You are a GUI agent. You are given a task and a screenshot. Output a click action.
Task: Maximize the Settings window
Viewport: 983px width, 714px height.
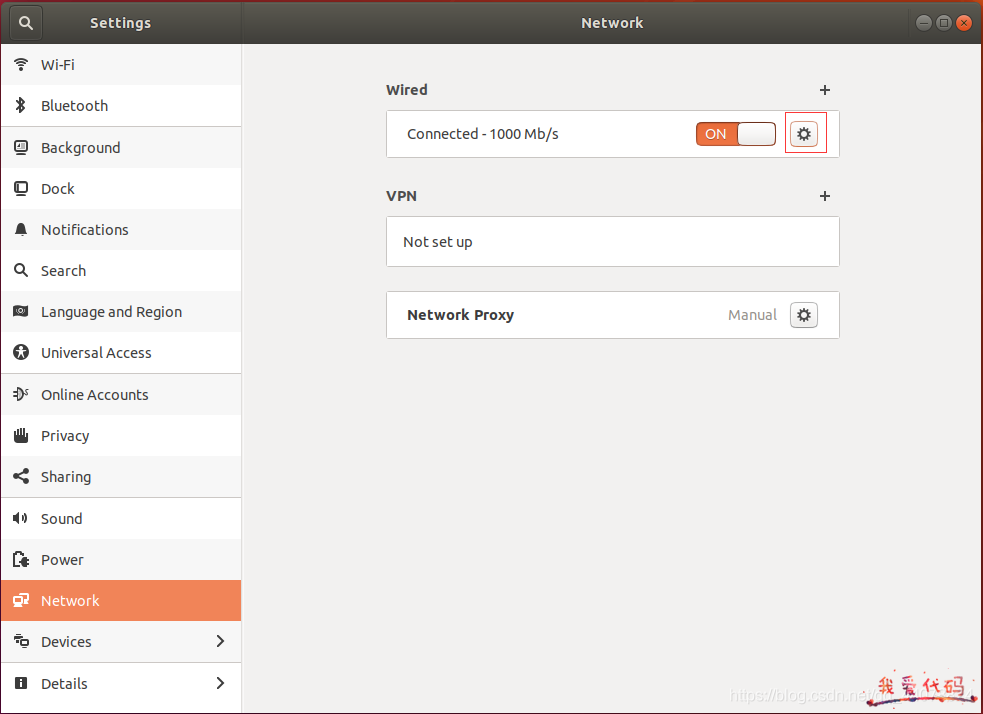tap(944, 23)
